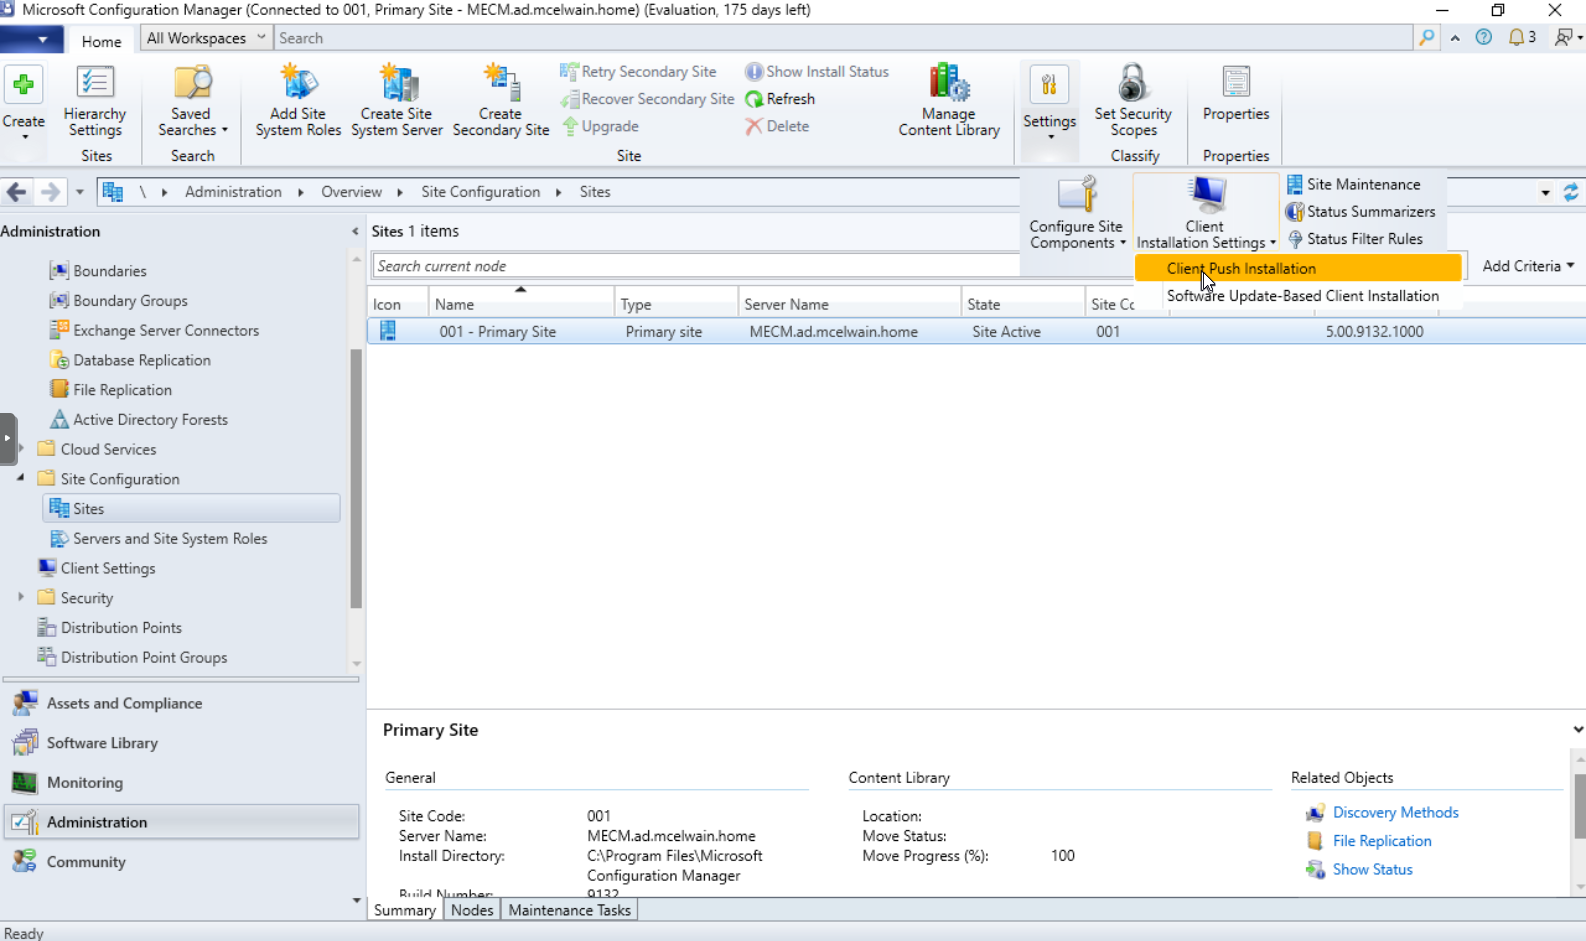This screenshot has height=941, width=1586.
Task: Click Configure Site Components icon
Action: pos(1076,198)
